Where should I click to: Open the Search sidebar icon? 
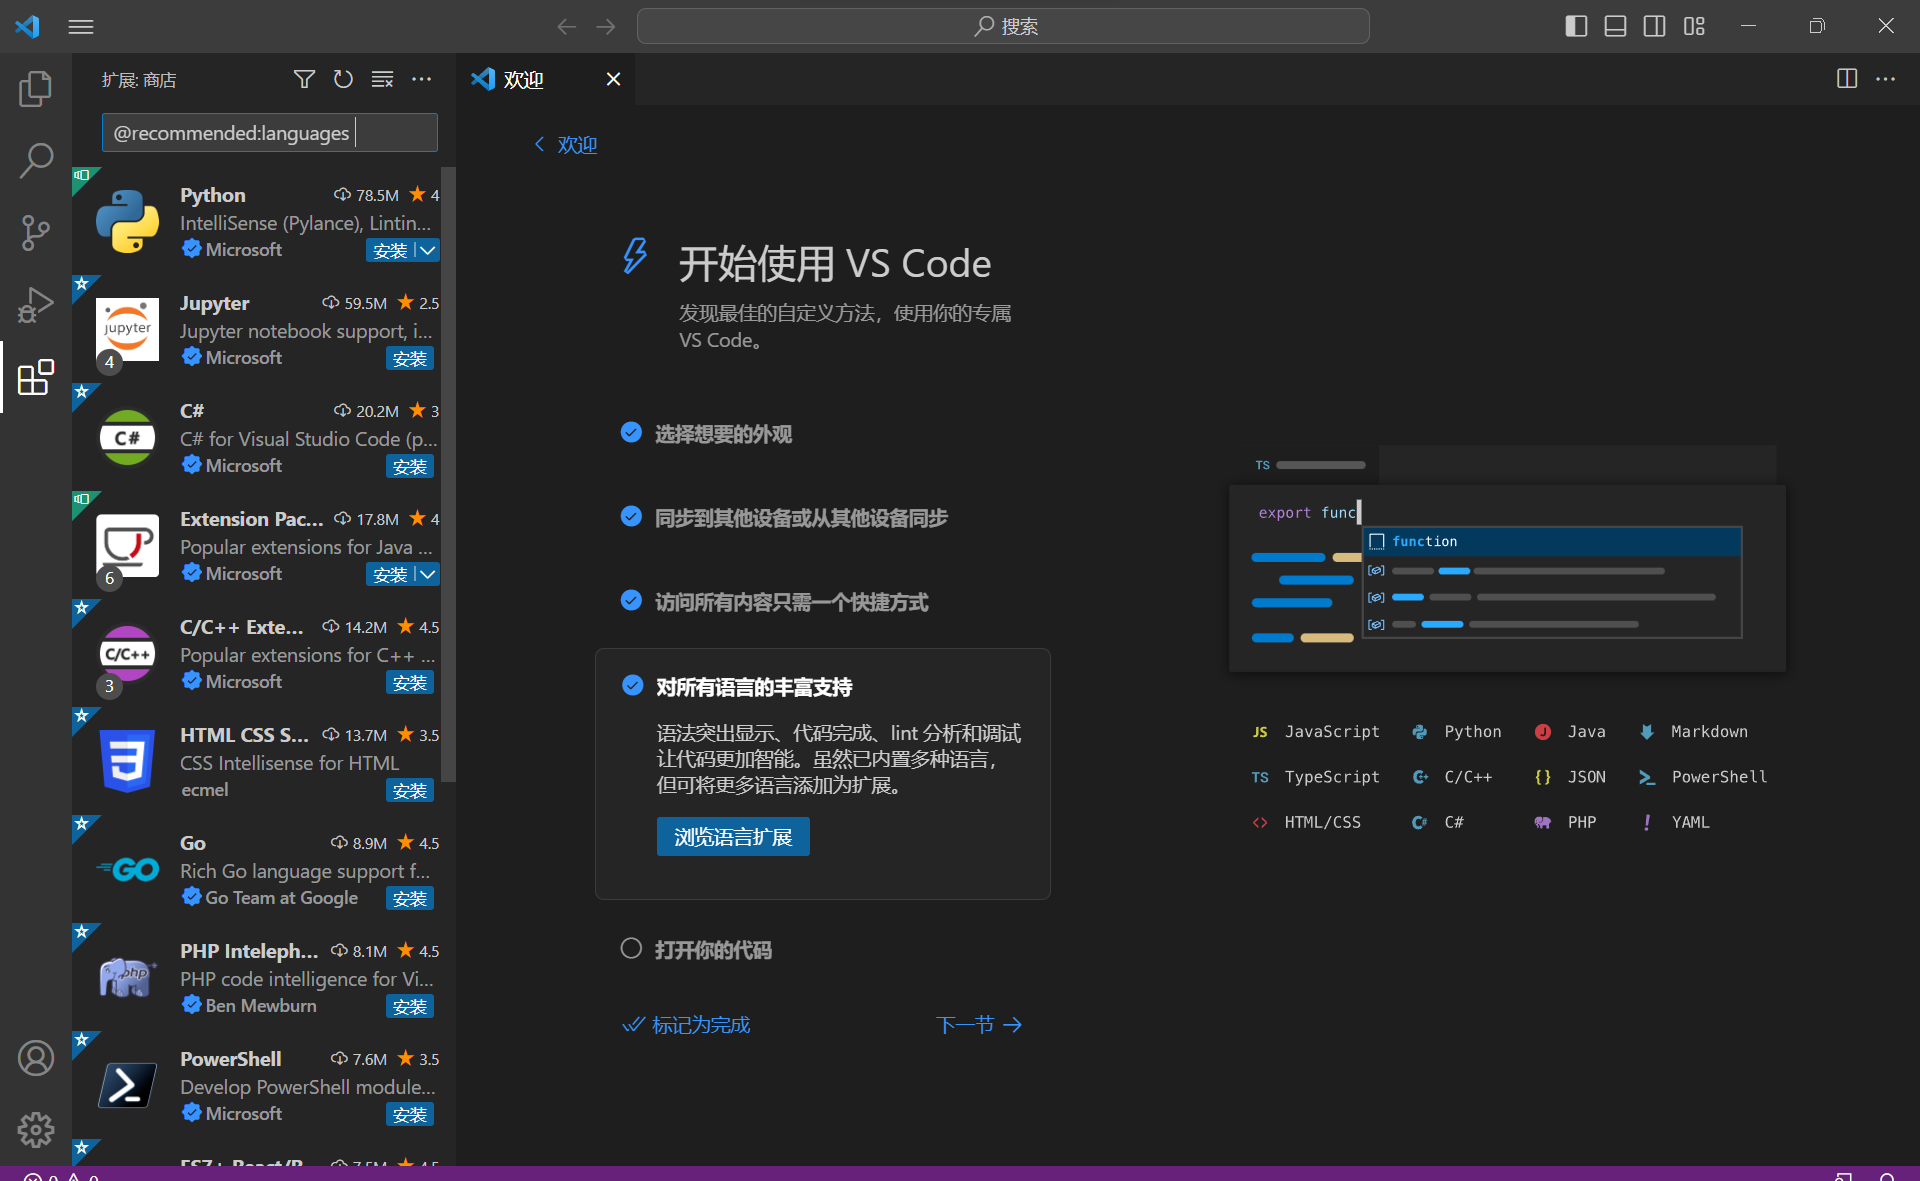pyautogui.click(x=35, y=160)
